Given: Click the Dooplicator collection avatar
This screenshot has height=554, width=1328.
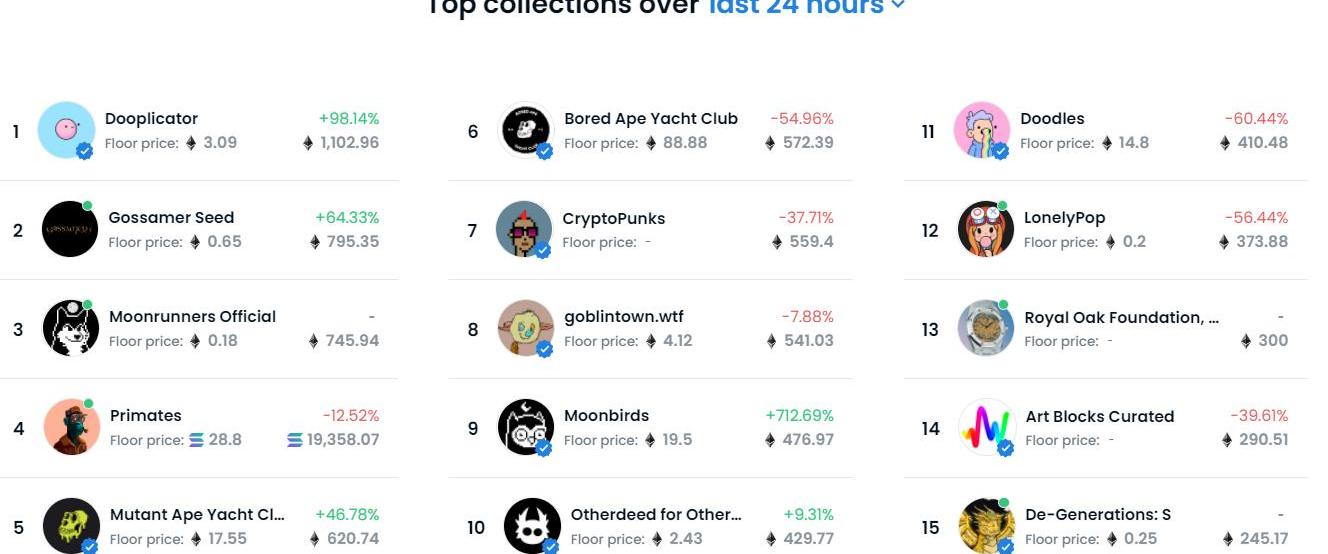Looking at the screenshot, I should click(66, 130).
